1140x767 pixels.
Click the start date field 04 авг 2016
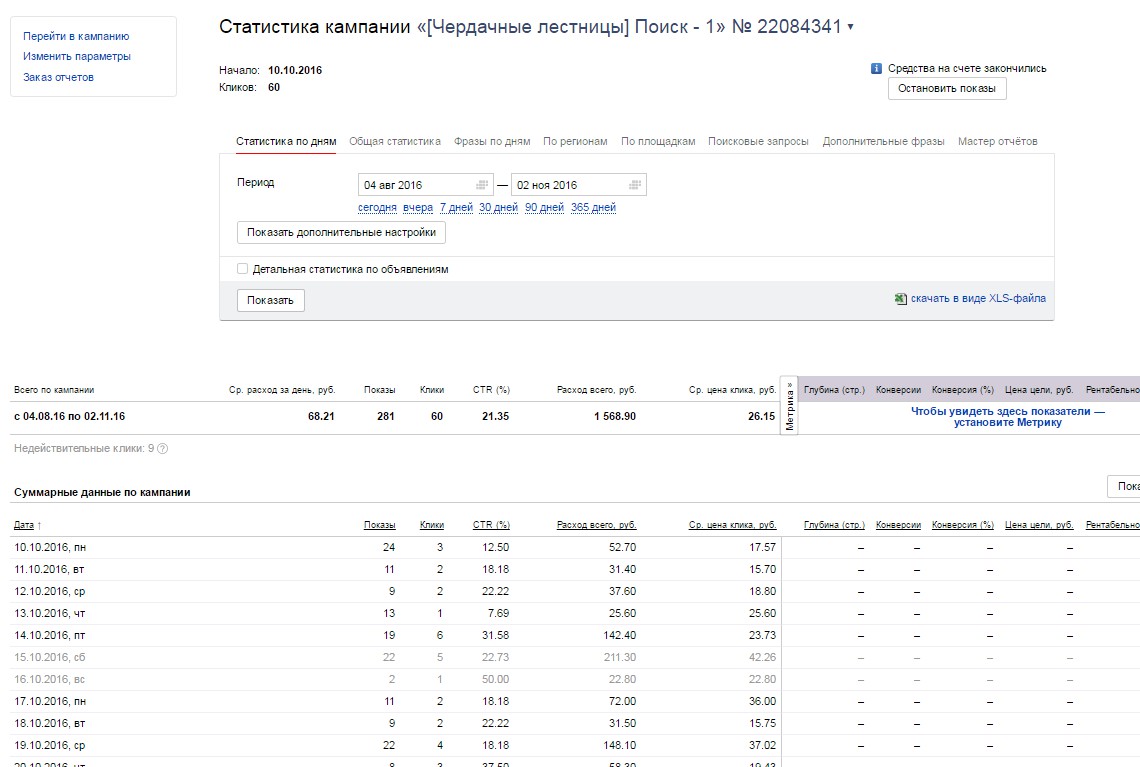coord(425,185)
